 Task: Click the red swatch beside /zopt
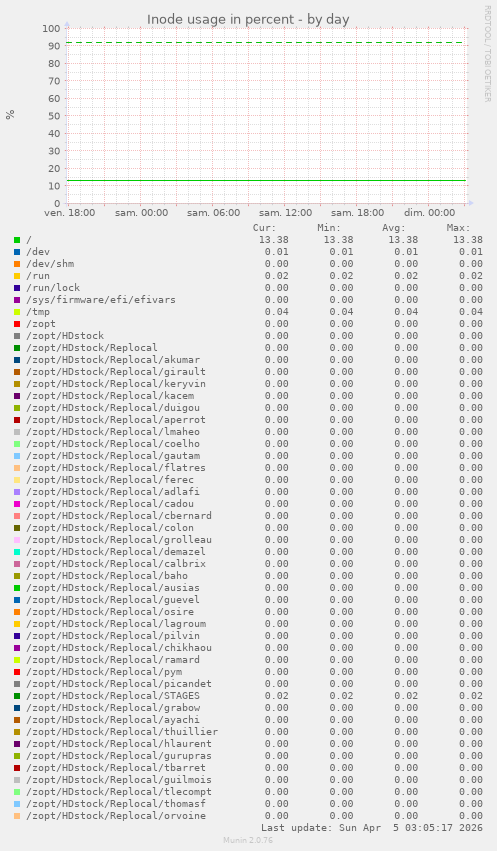coord(17,324)
